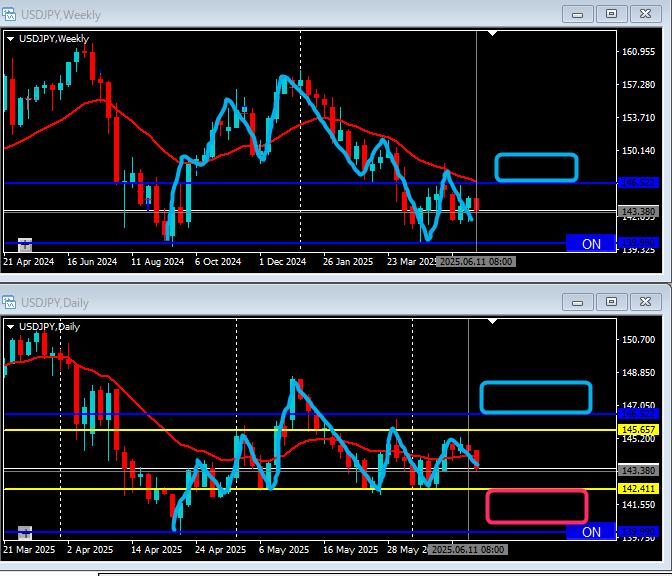Click the USDJPY,Weekly title bar text
The width and height of the screenshot is (672, 576).
click(60, 15)
